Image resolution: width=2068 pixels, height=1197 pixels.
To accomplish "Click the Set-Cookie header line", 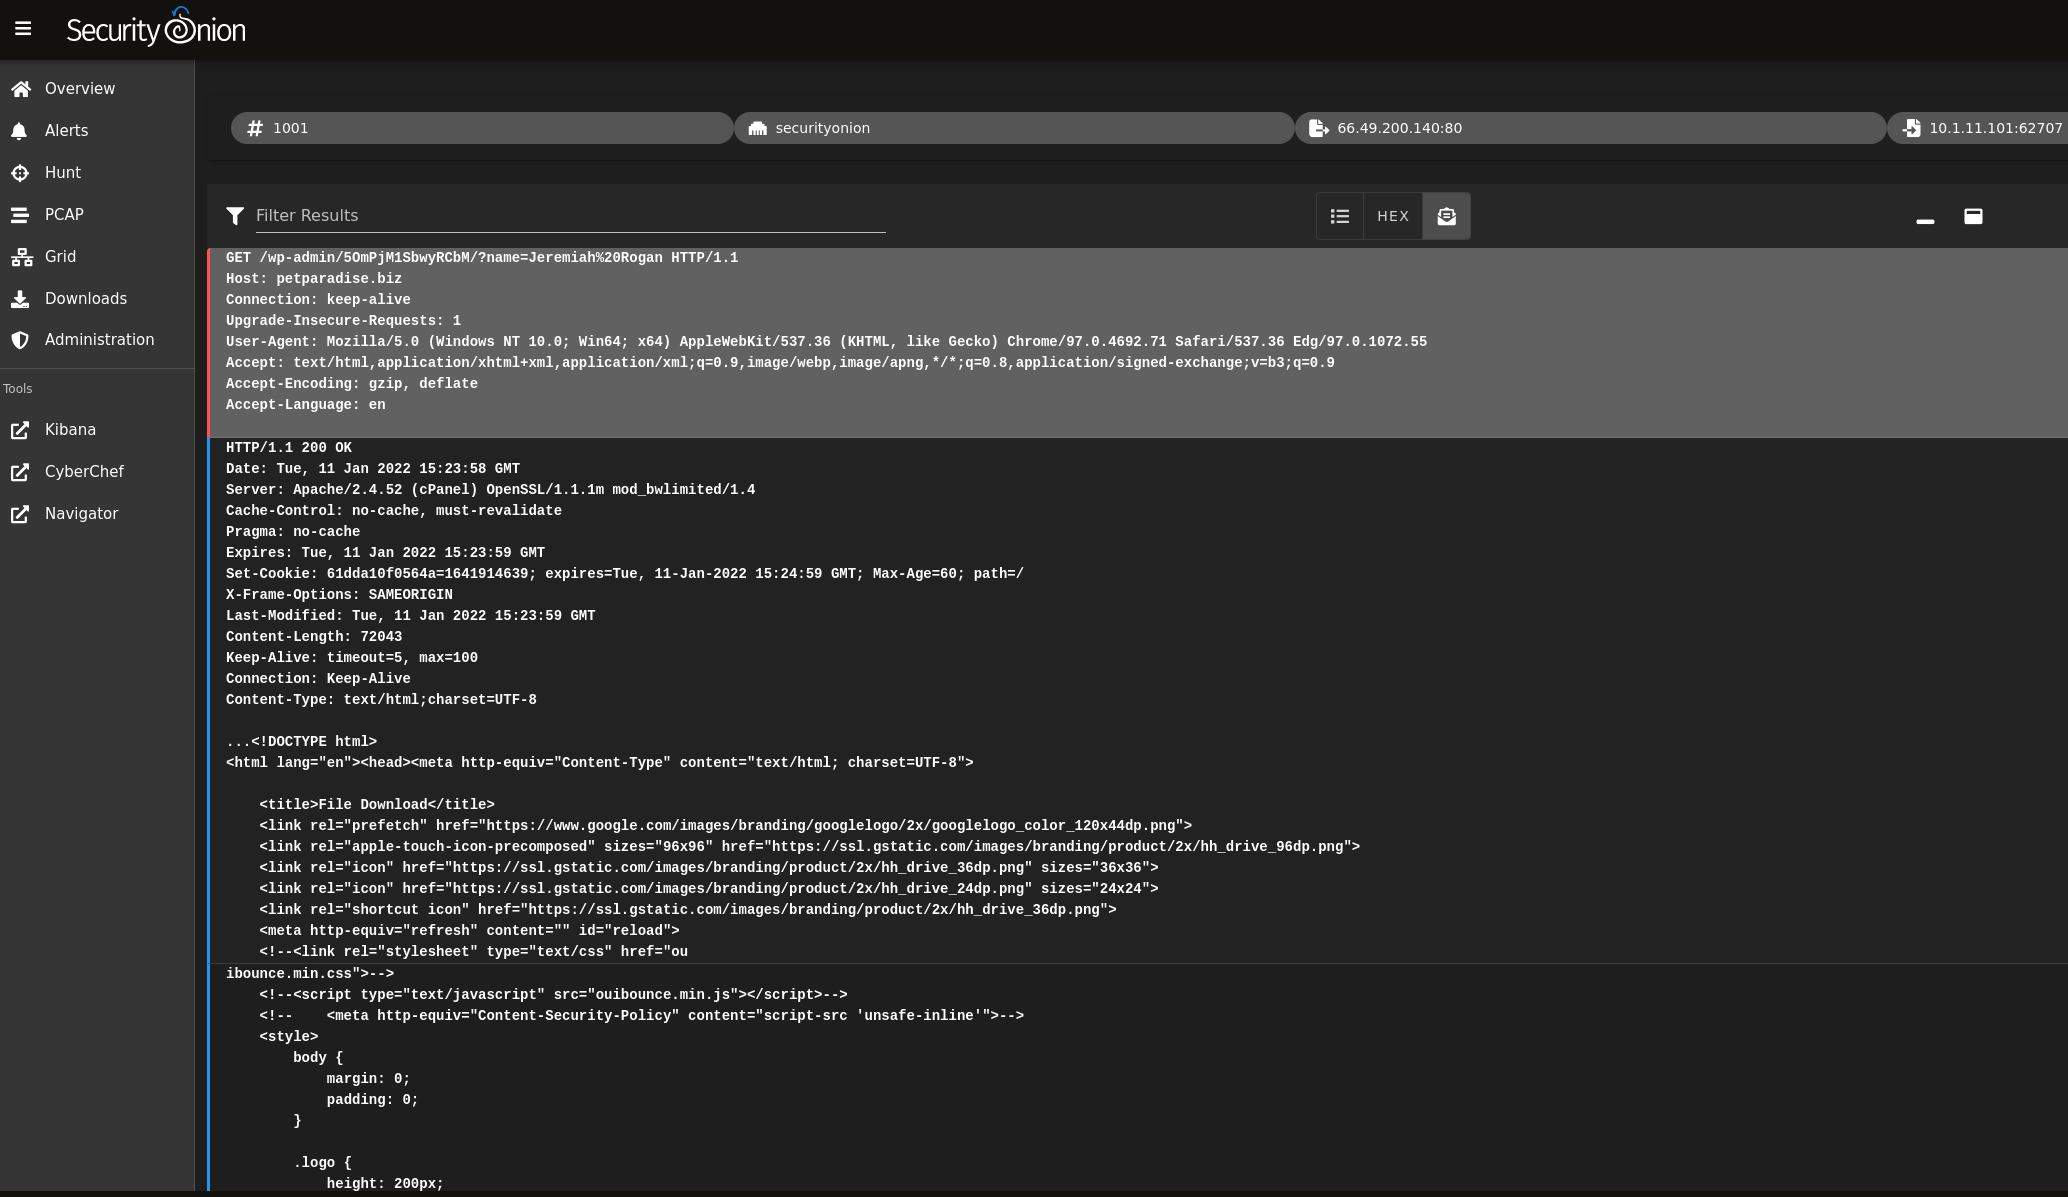I will [x=625, y=574].
